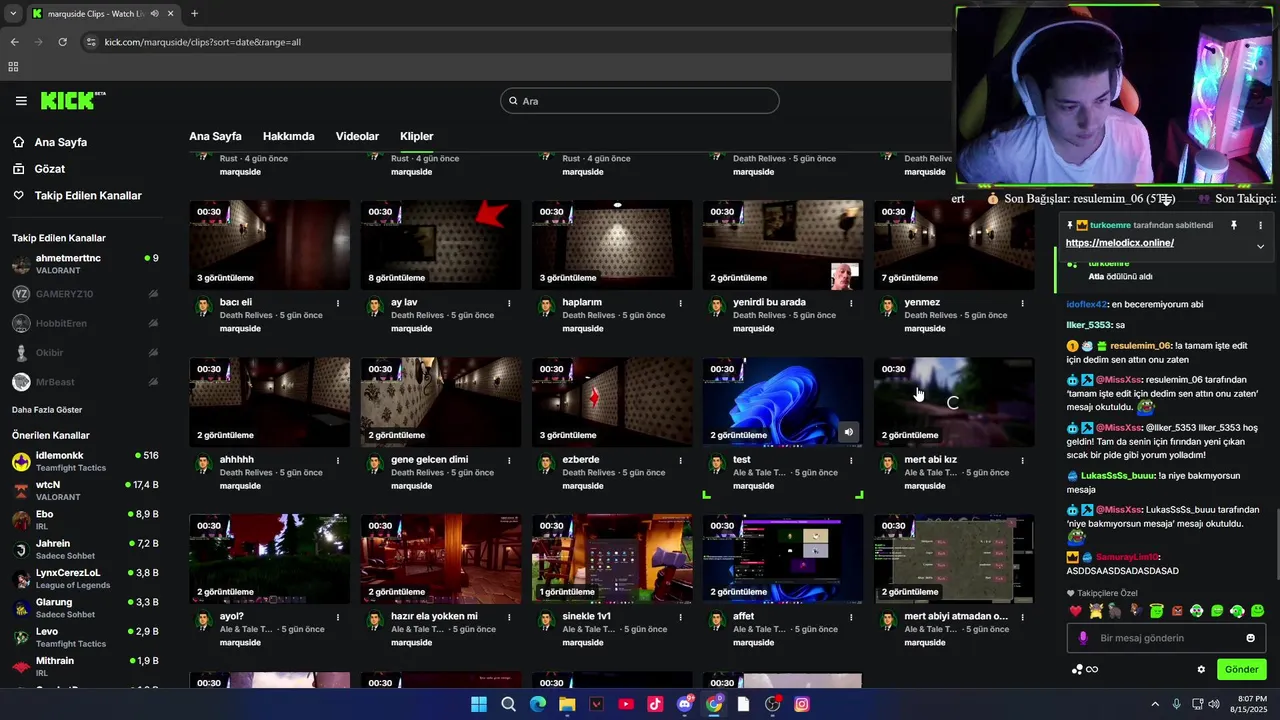This screenshot has width=1280, height=720.
Task: Open Instagram from the taskbar
Action: (802, 704)
